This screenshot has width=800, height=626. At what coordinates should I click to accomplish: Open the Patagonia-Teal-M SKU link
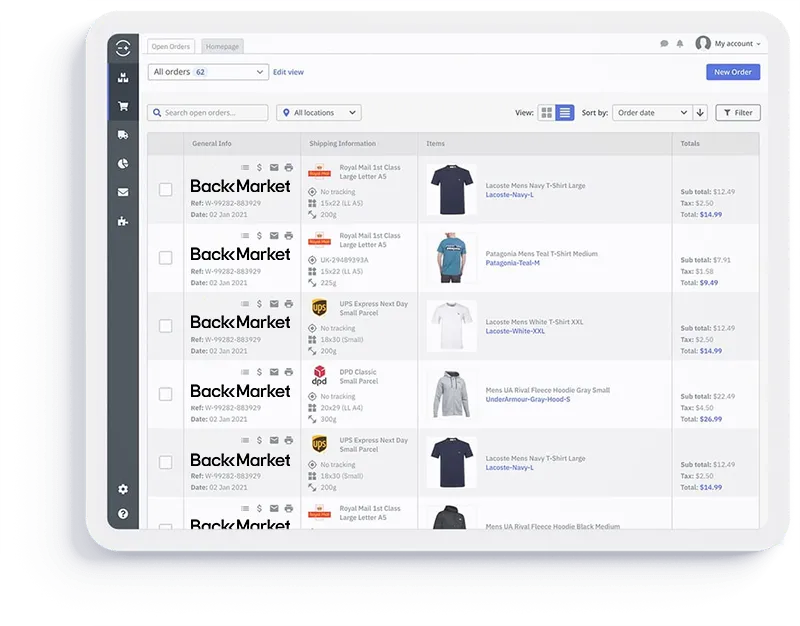point(512,263)
